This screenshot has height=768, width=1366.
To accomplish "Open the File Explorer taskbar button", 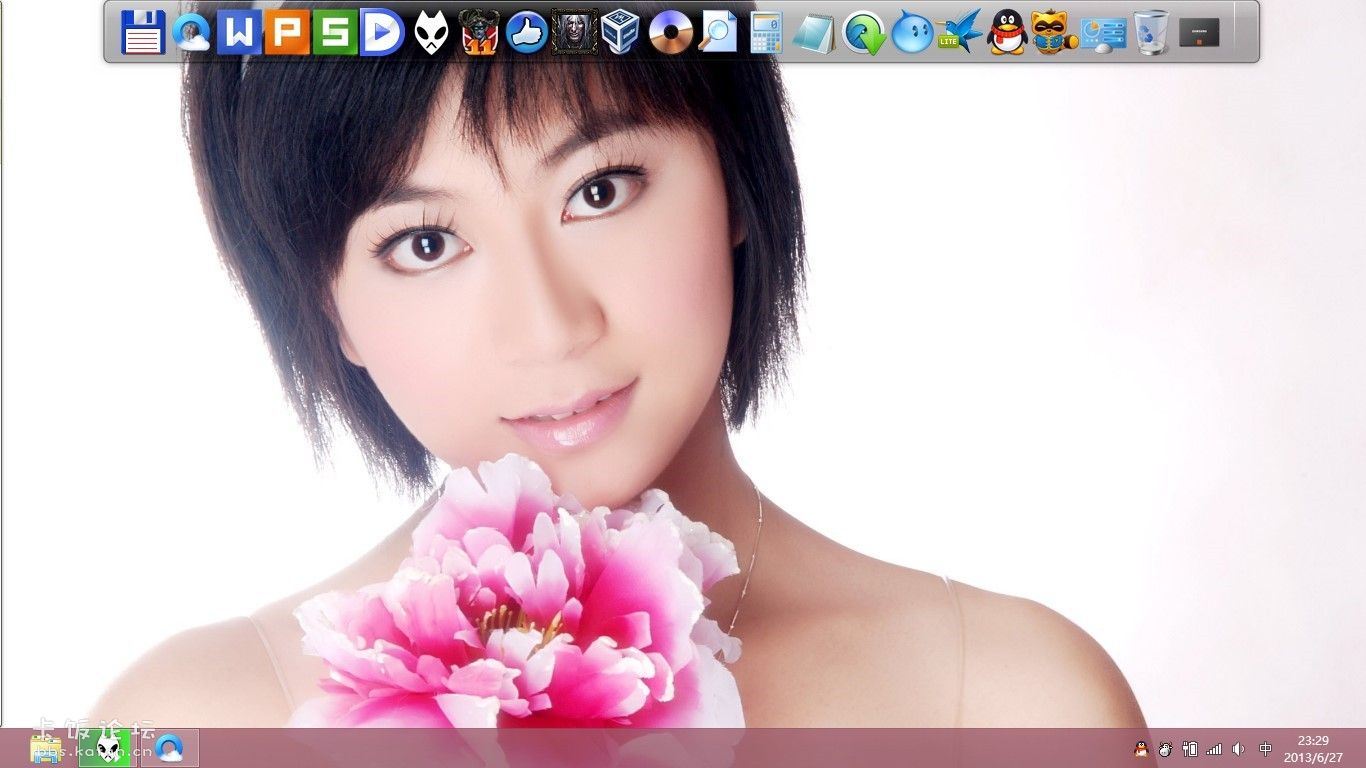I will click(46, 748).
